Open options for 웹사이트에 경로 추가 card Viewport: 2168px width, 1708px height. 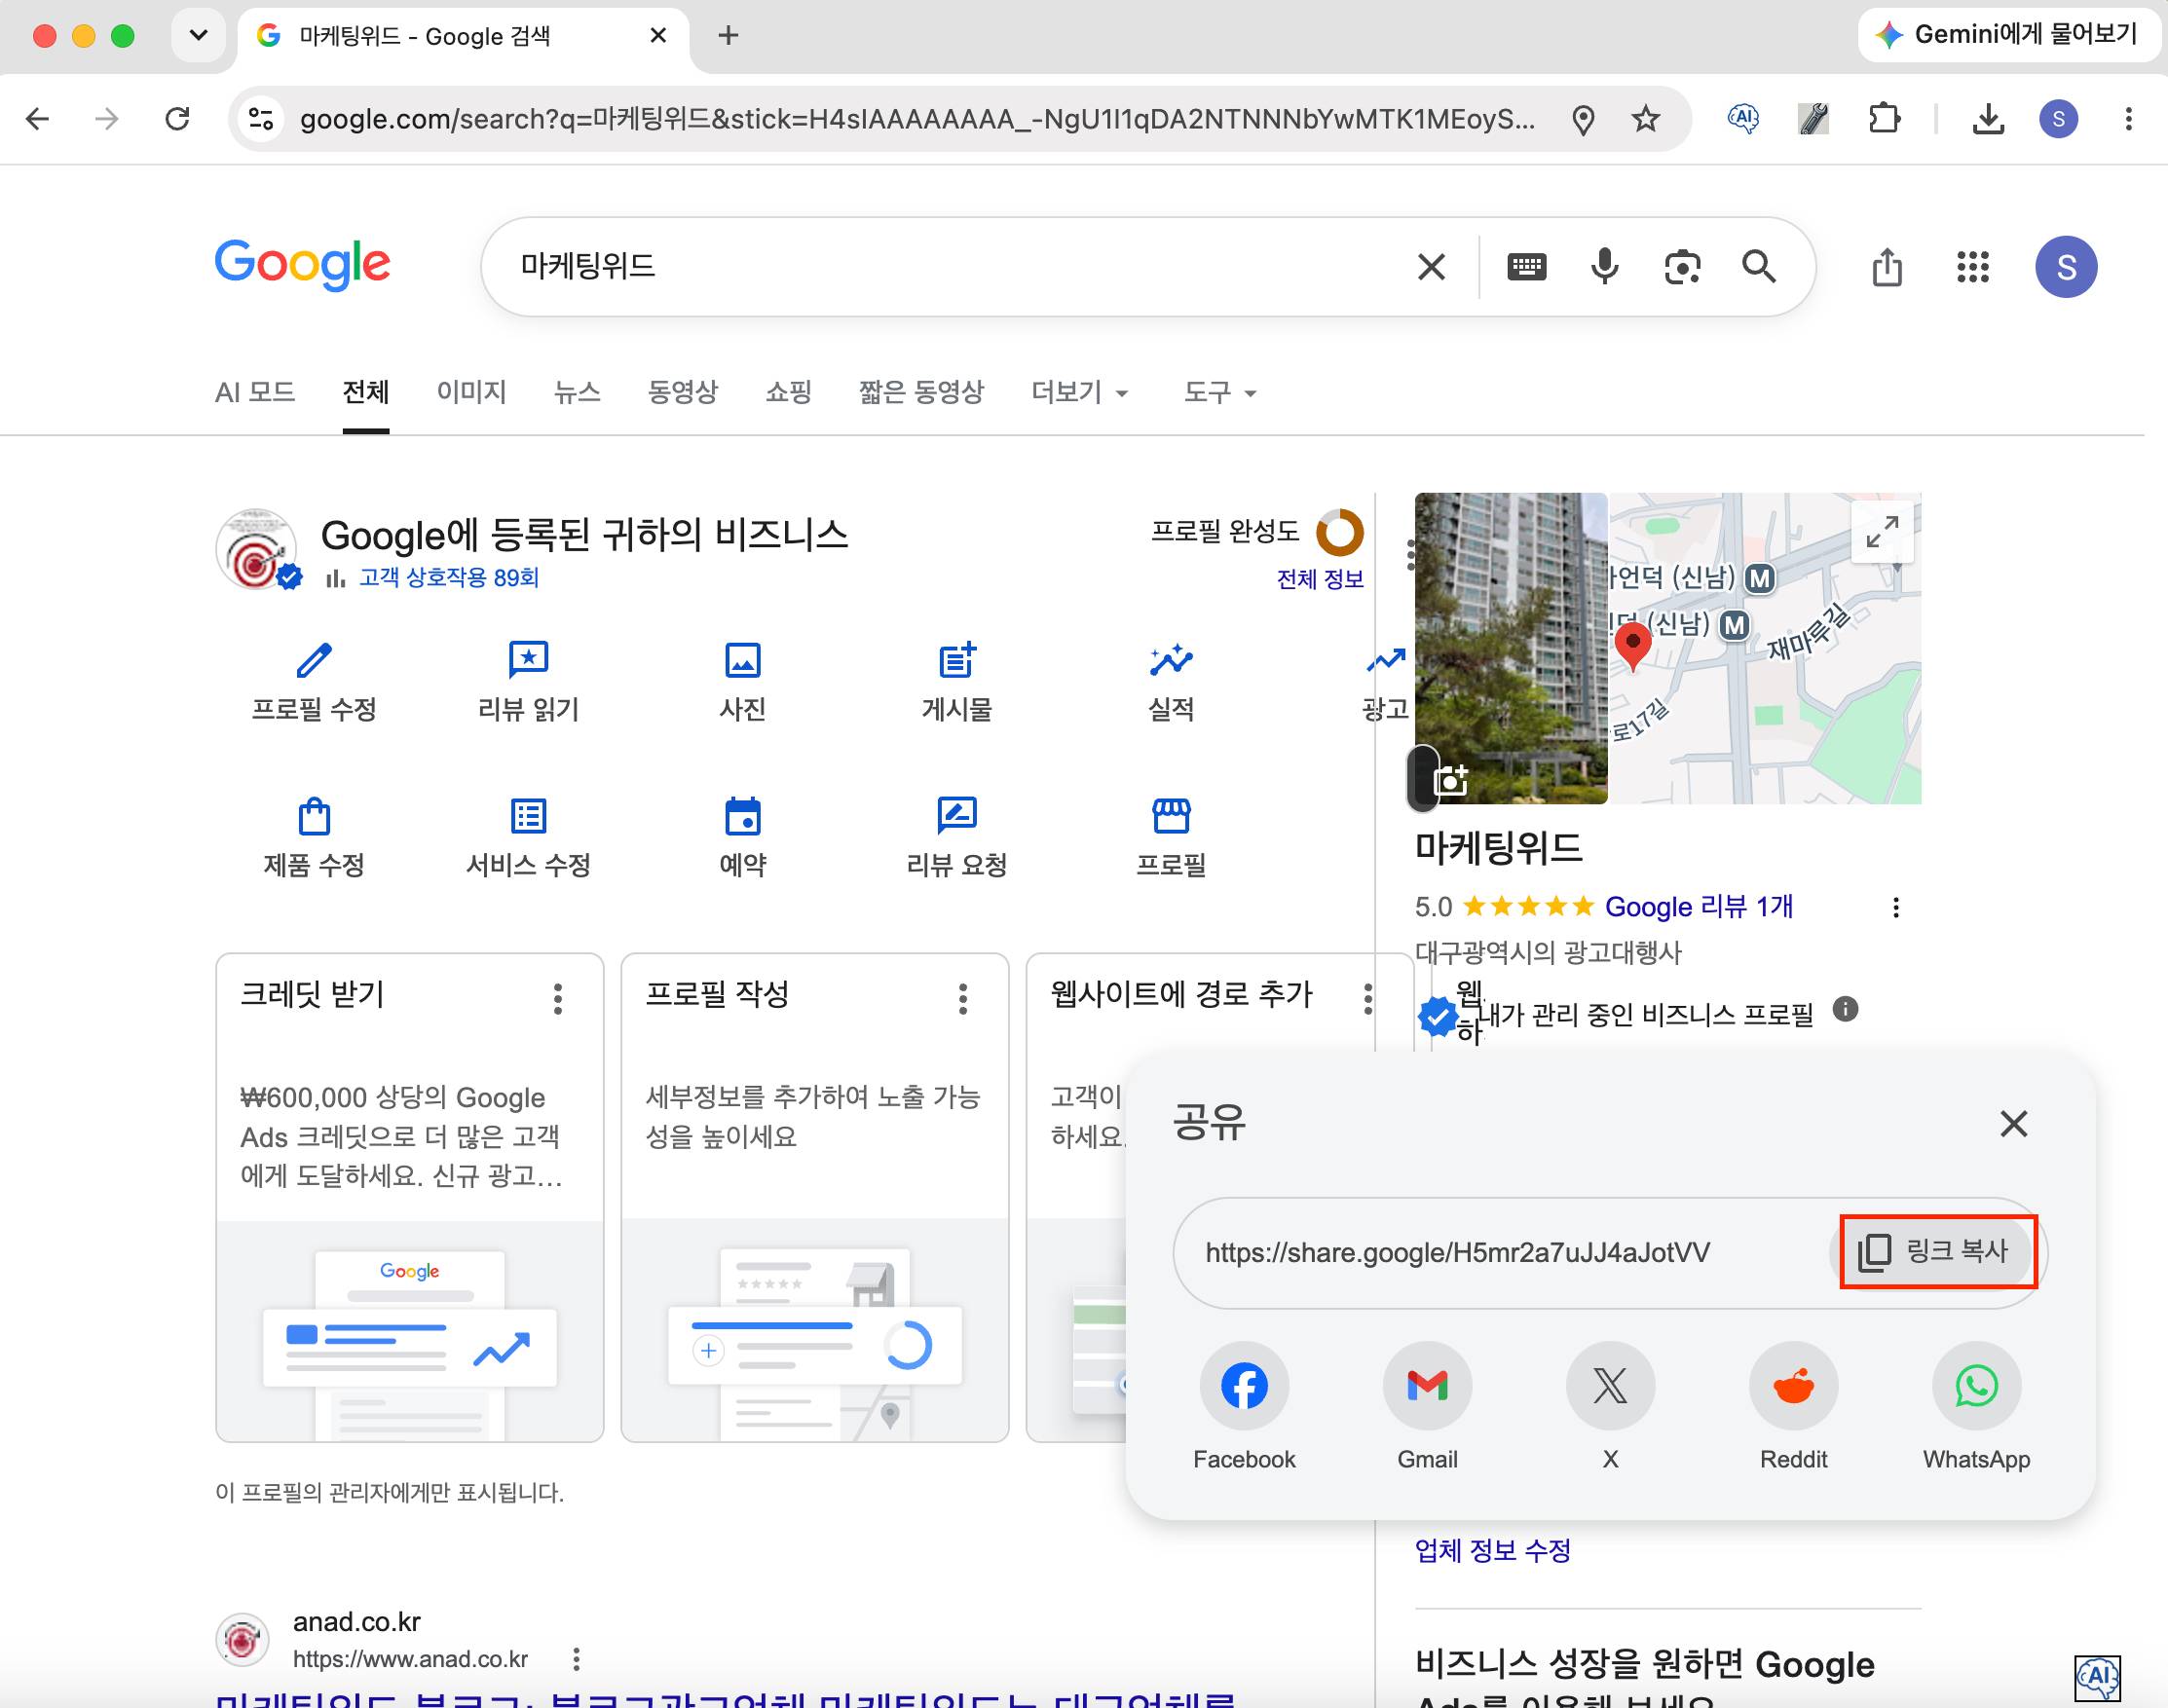coord(1368,998)
